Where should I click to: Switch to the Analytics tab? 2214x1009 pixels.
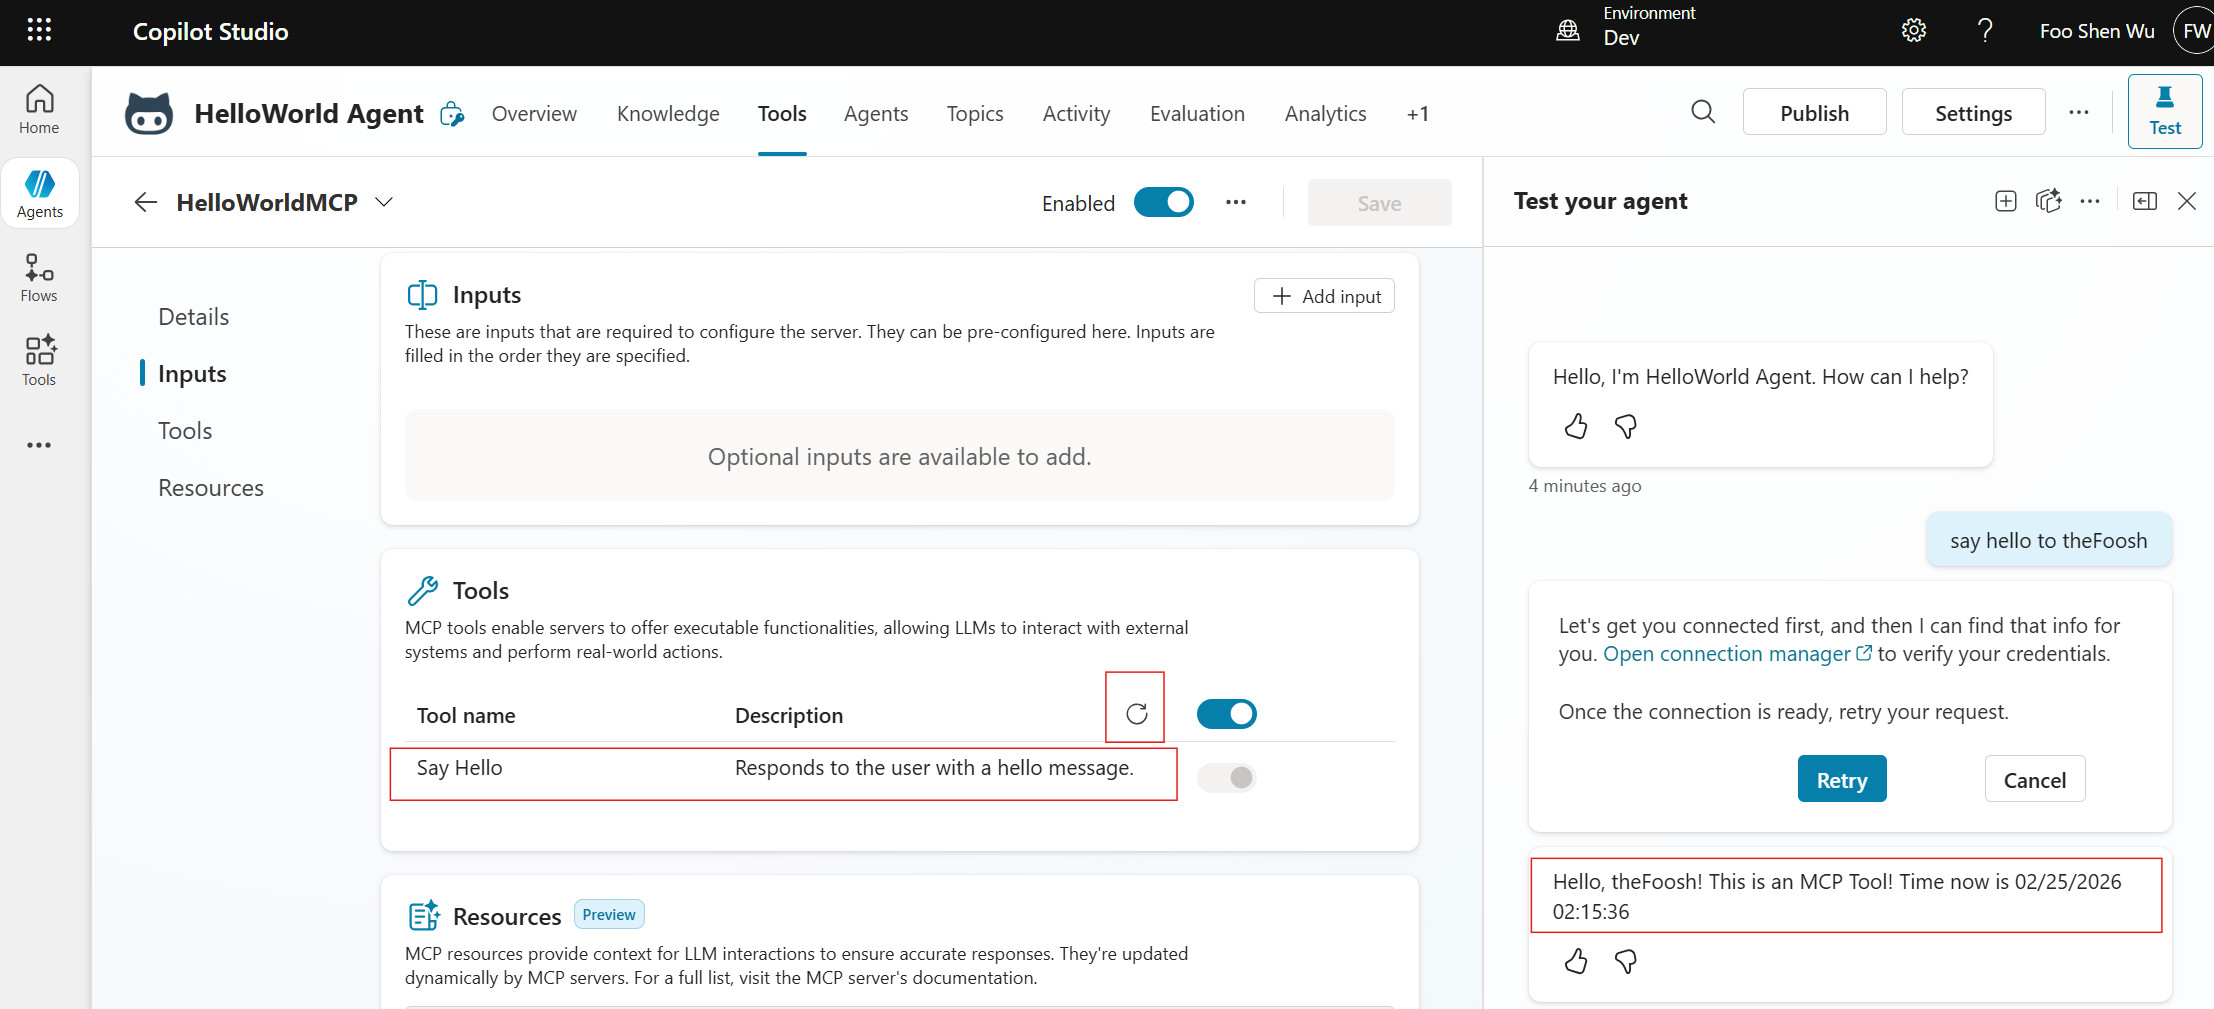[1325, 114]
